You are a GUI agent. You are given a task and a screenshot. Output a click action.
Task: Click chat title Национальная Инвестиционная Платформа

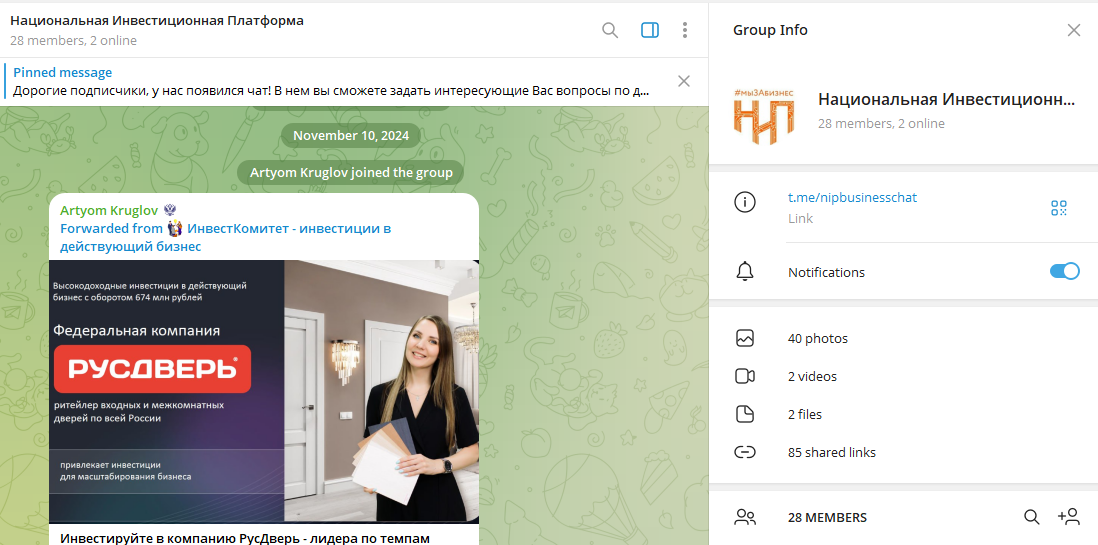157,20
